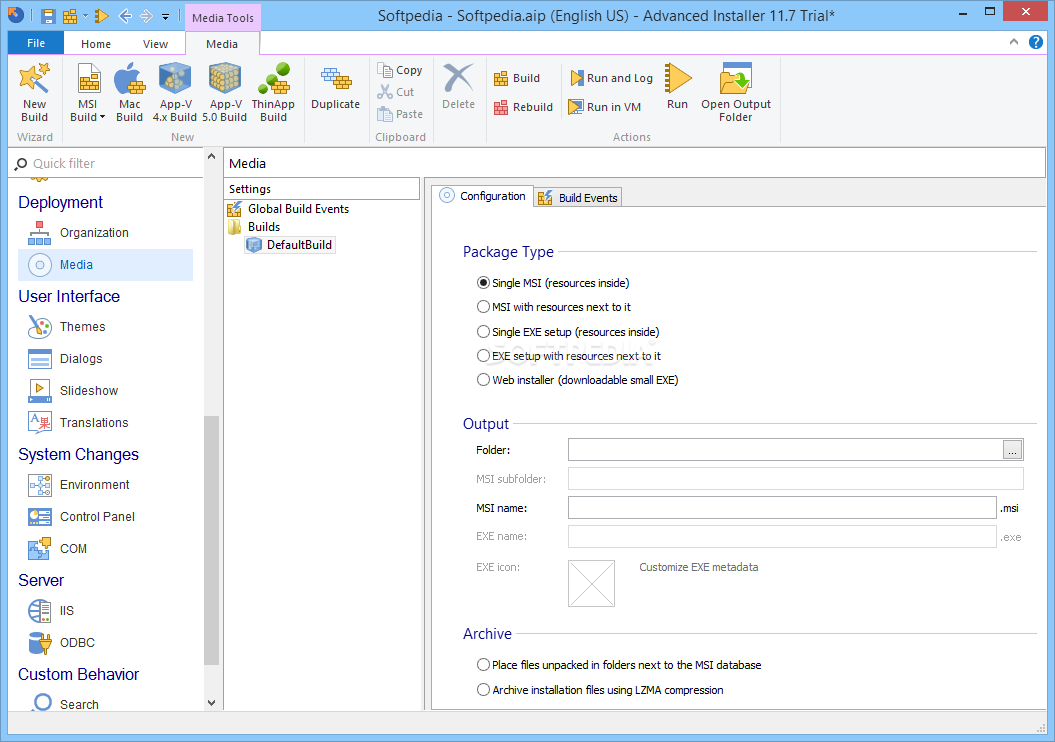Click Customize EXE metadata link
Screen dimensions: 1055x742
click(698, 567)
